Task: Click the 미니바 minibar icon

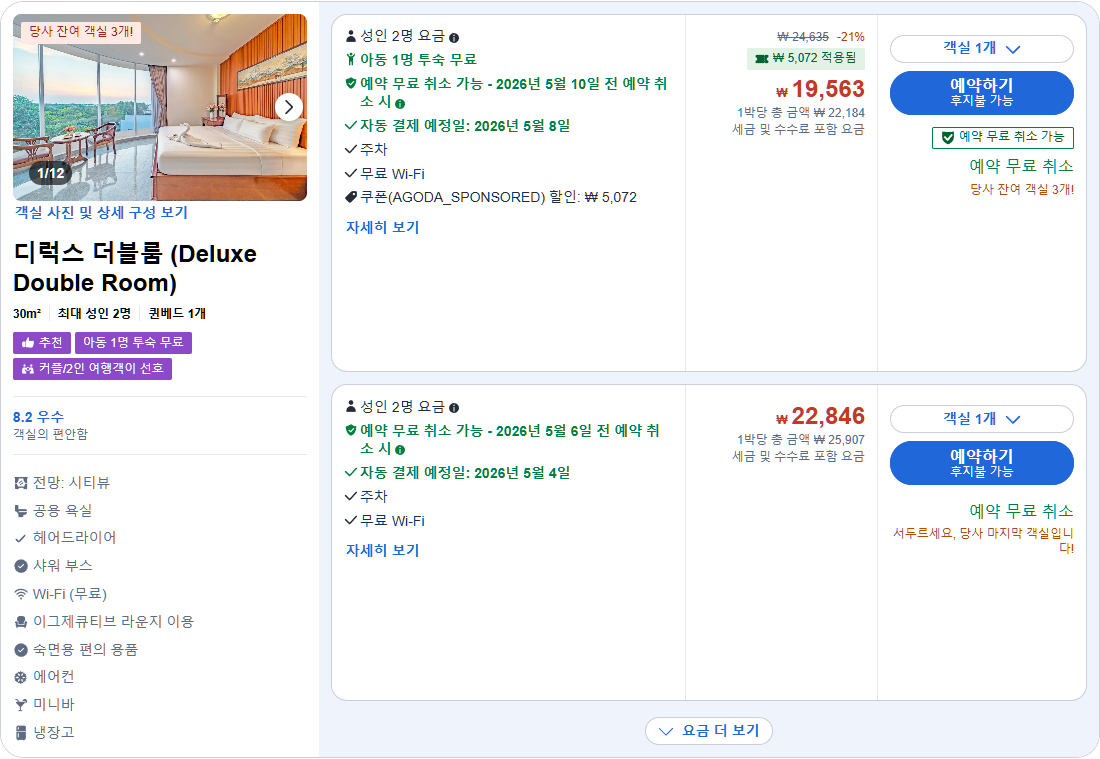Action: [x=22, y=705]
